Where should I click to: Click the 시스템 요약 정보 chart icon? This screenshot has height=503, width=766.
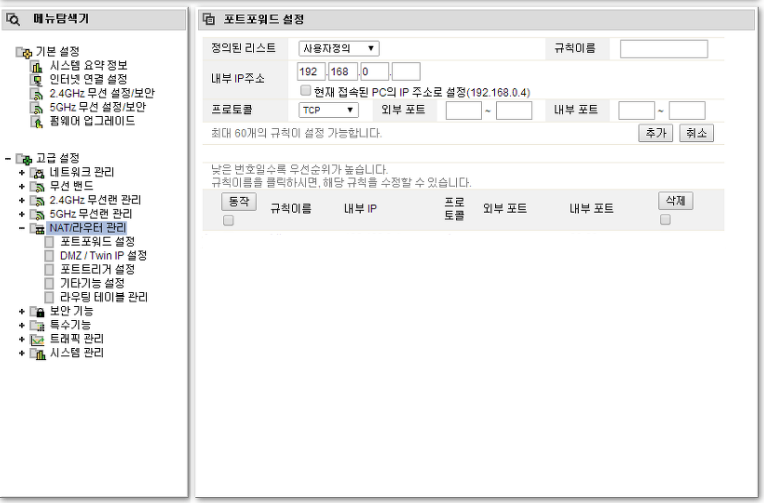[x=37, y=66]
